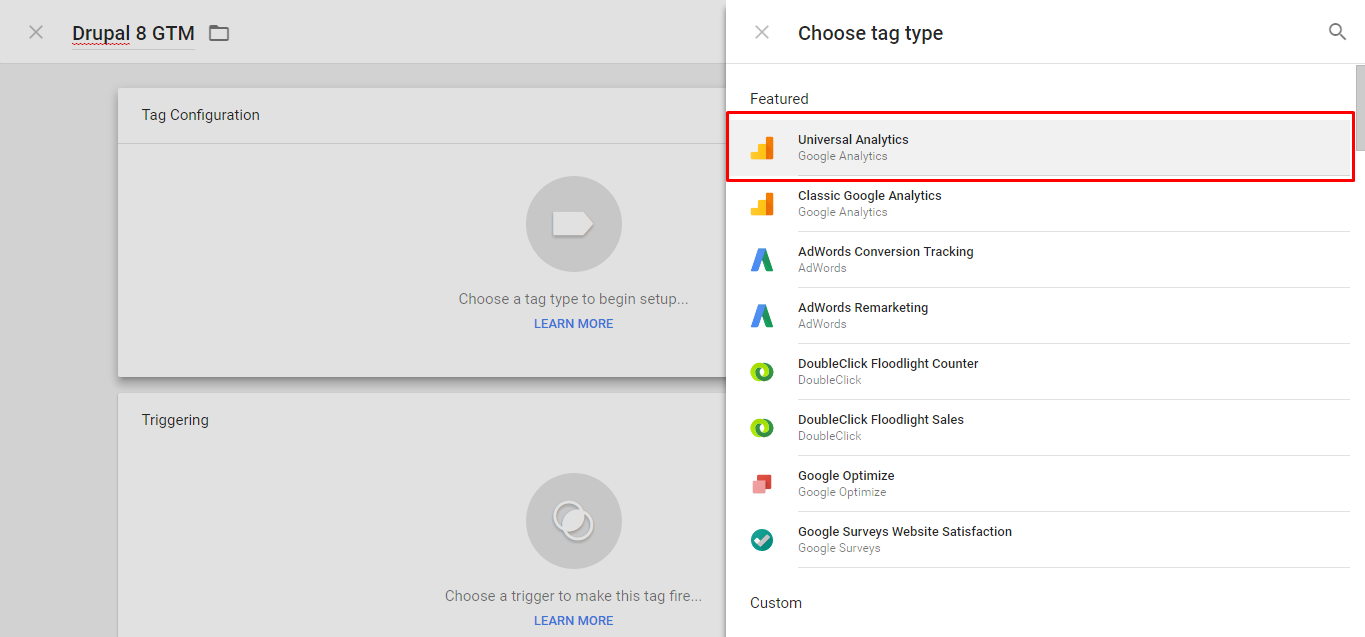Choose AdWords Conversion Tracking tag
The image size is (1365, 637).
tap(1040, 260)
